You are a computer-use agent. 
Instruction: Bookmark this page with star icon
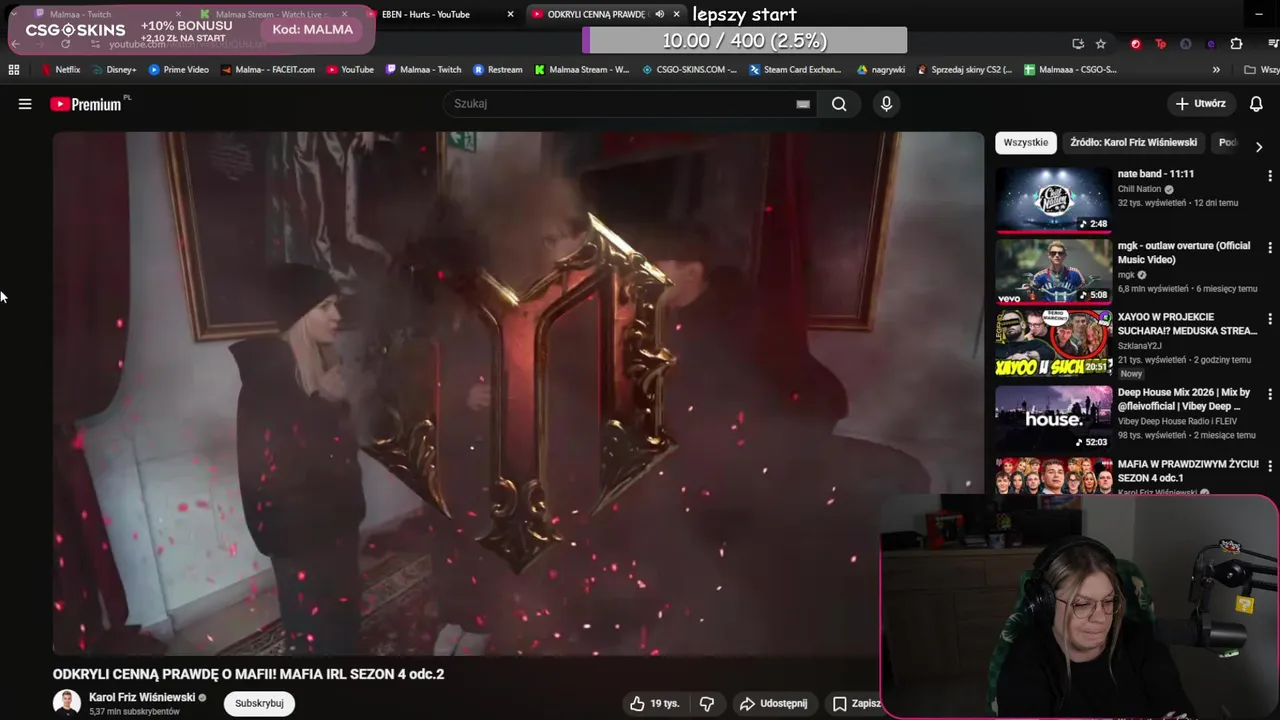tap(1101, 44)
